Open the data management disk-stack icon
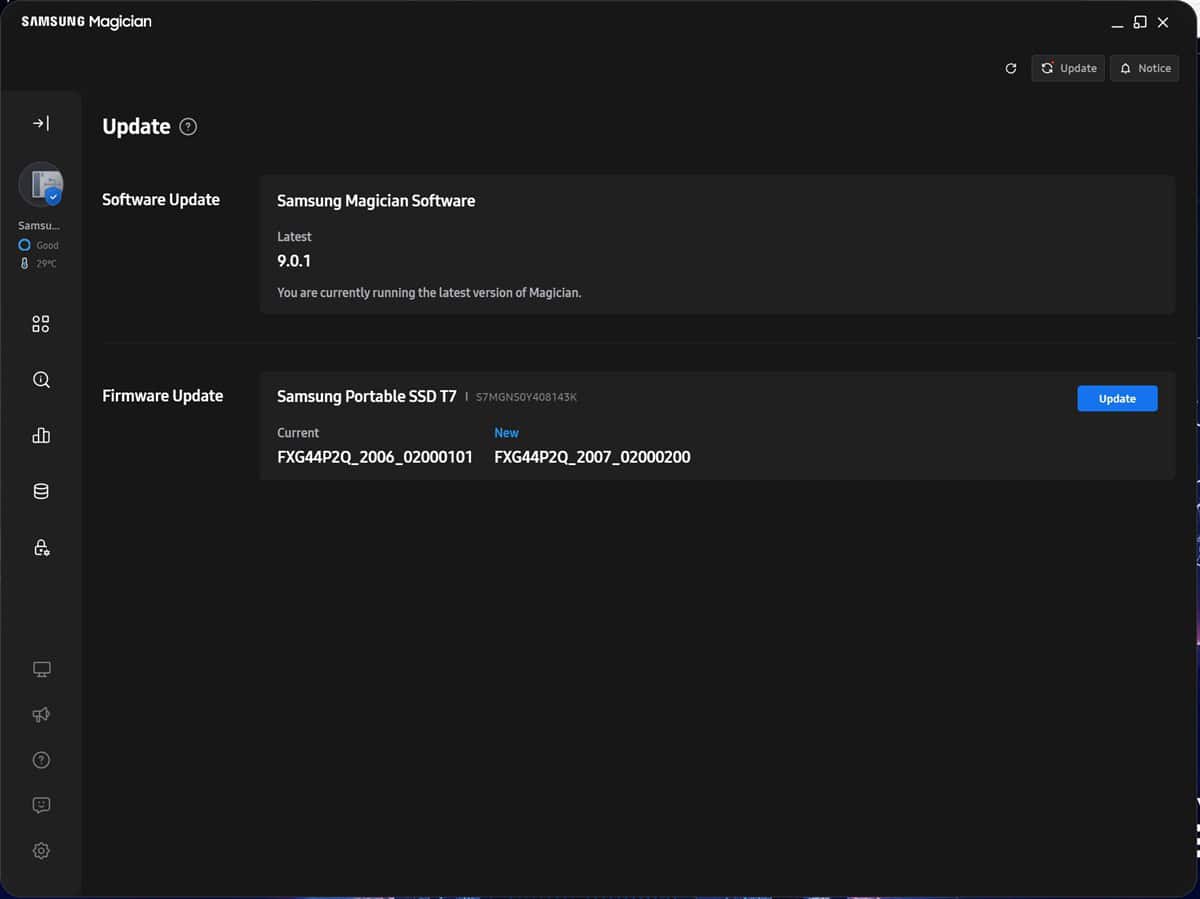This screenshot has height=899, width=1200. point(41,491)
